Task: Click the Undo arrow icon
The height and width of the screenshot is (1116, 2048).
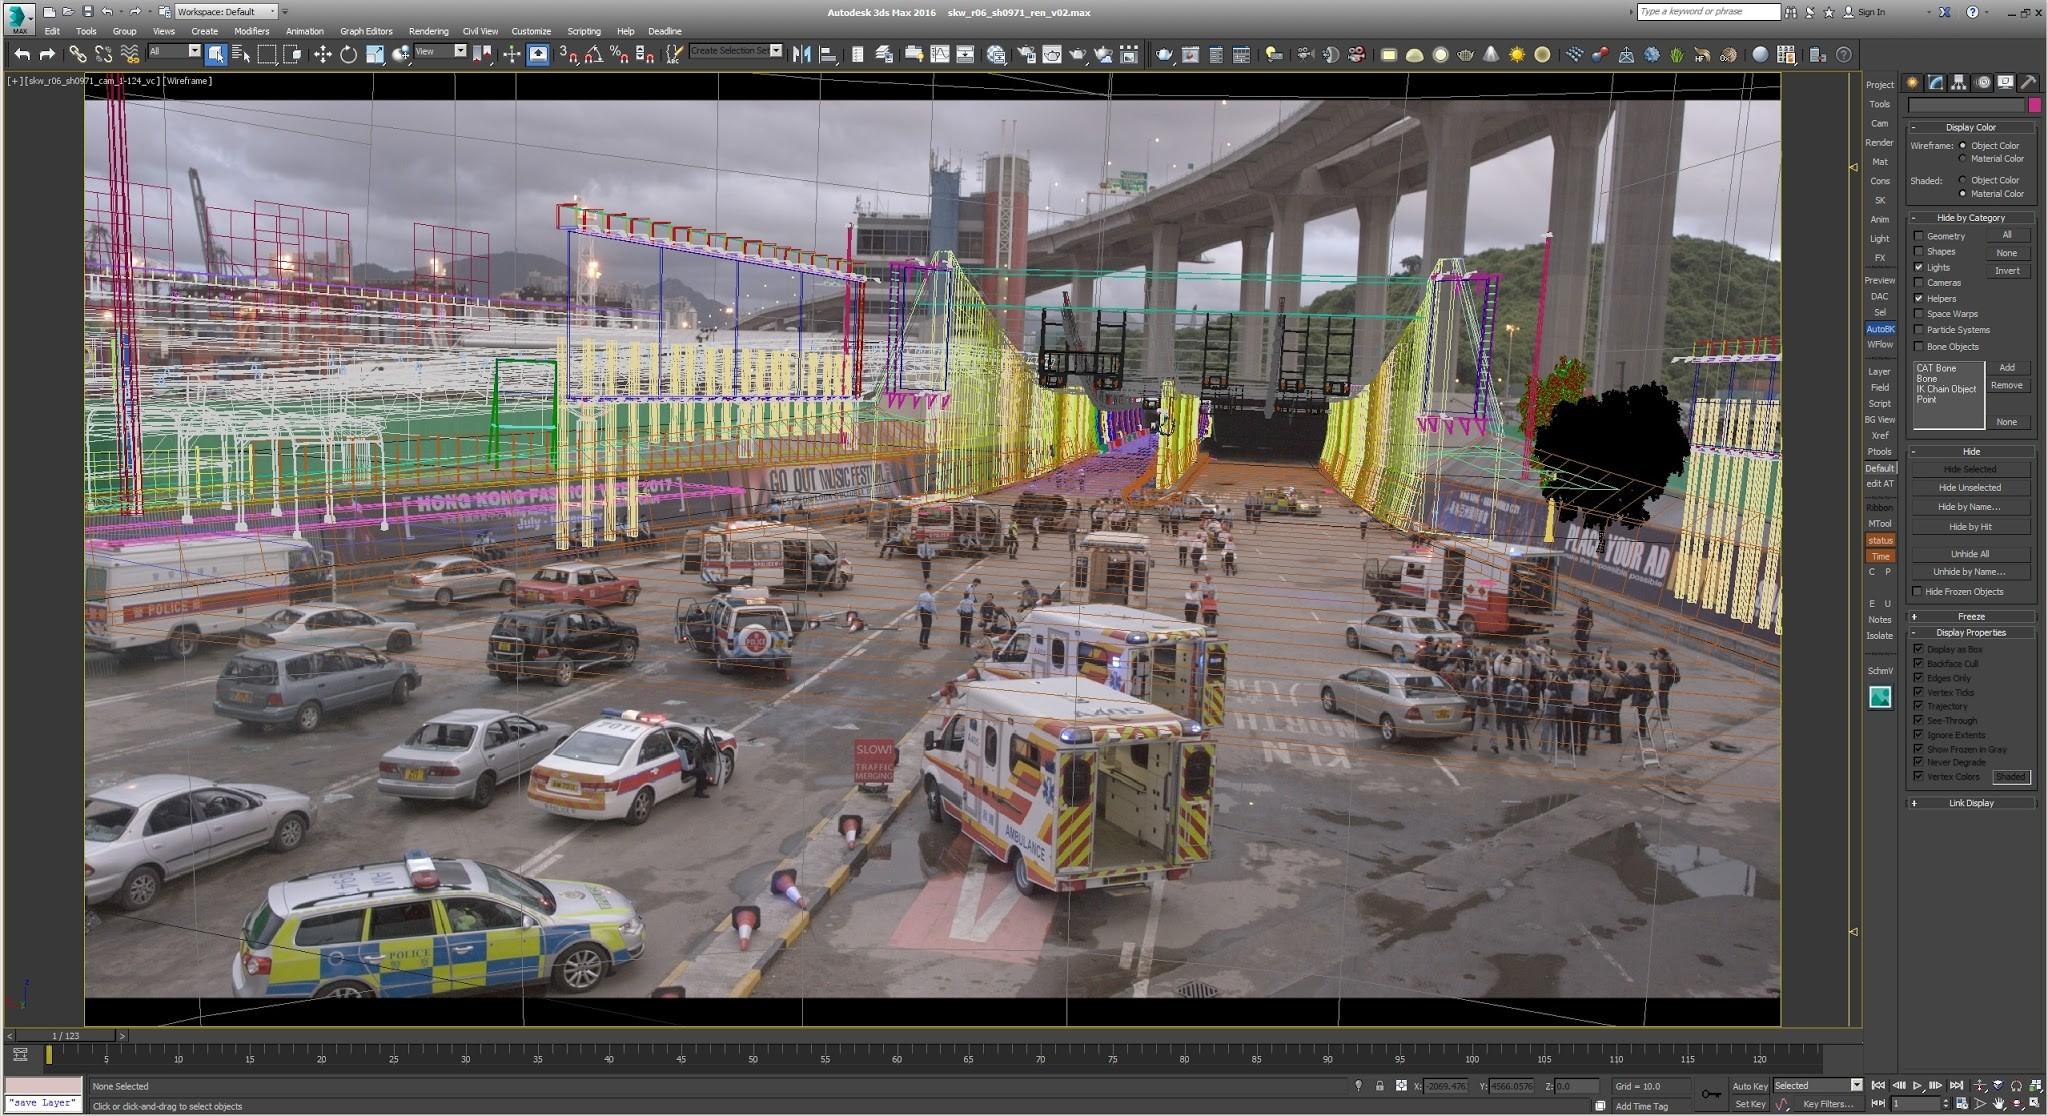Action: tap(21, 54)
